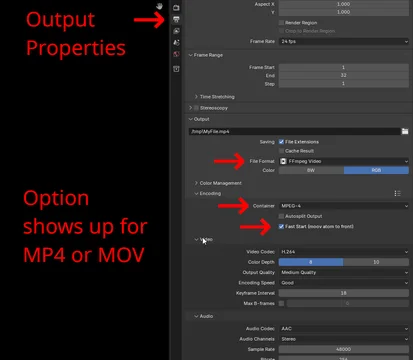Click the output file path field
The height and width of the screenshot is (360, 413).
pos(294,131)
